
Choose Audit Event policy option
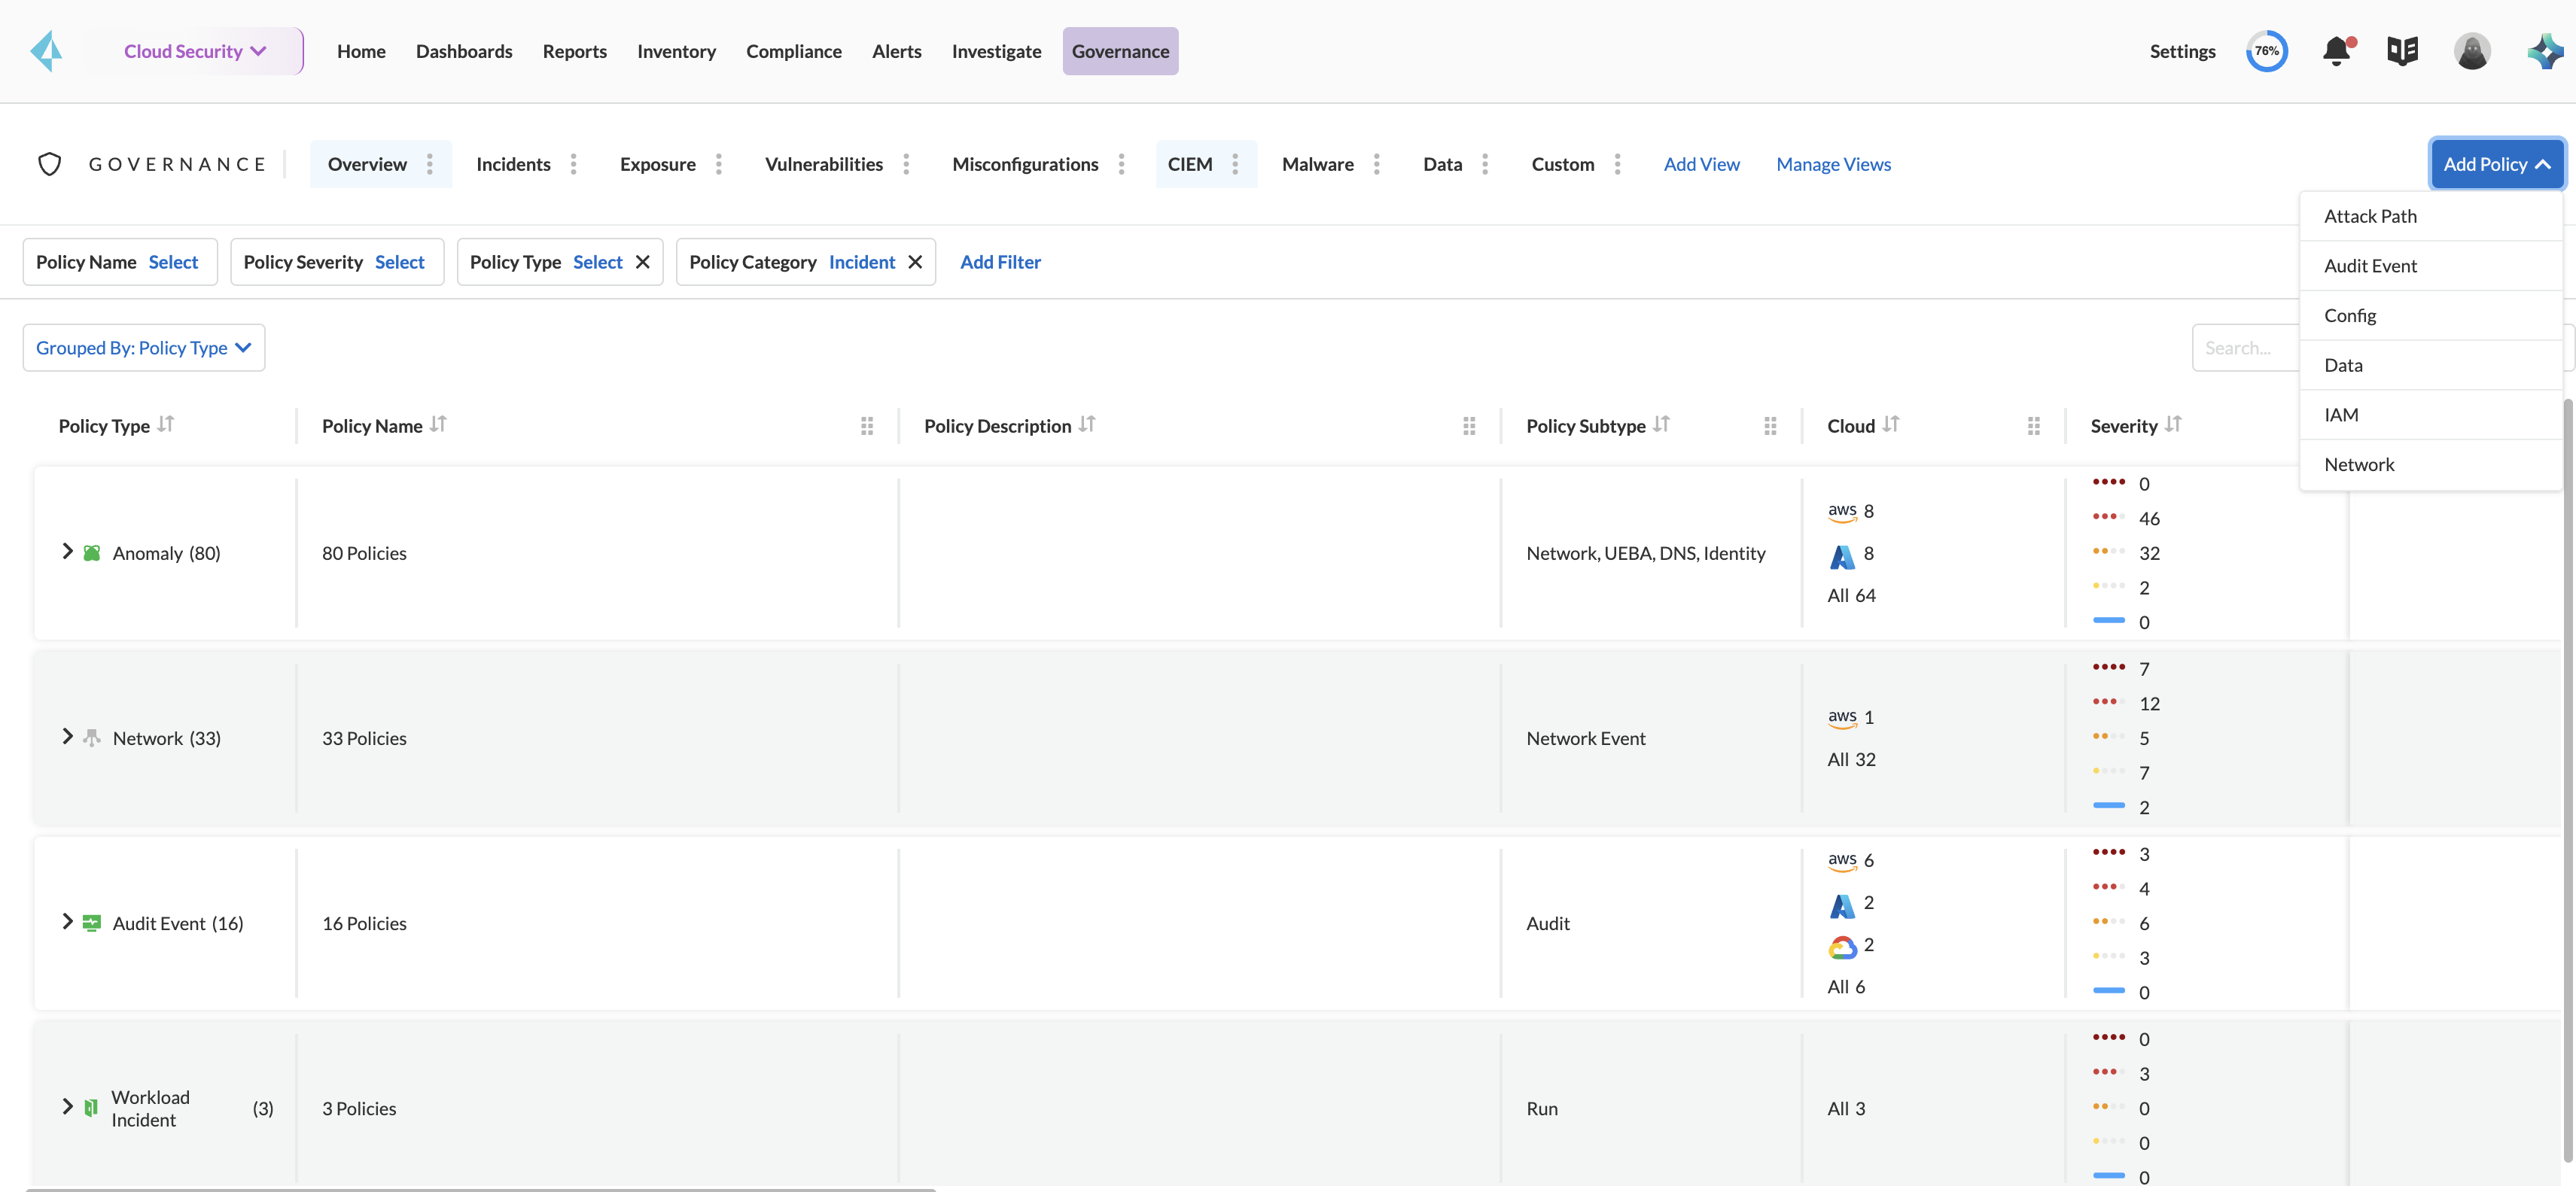coord(2431,266)
